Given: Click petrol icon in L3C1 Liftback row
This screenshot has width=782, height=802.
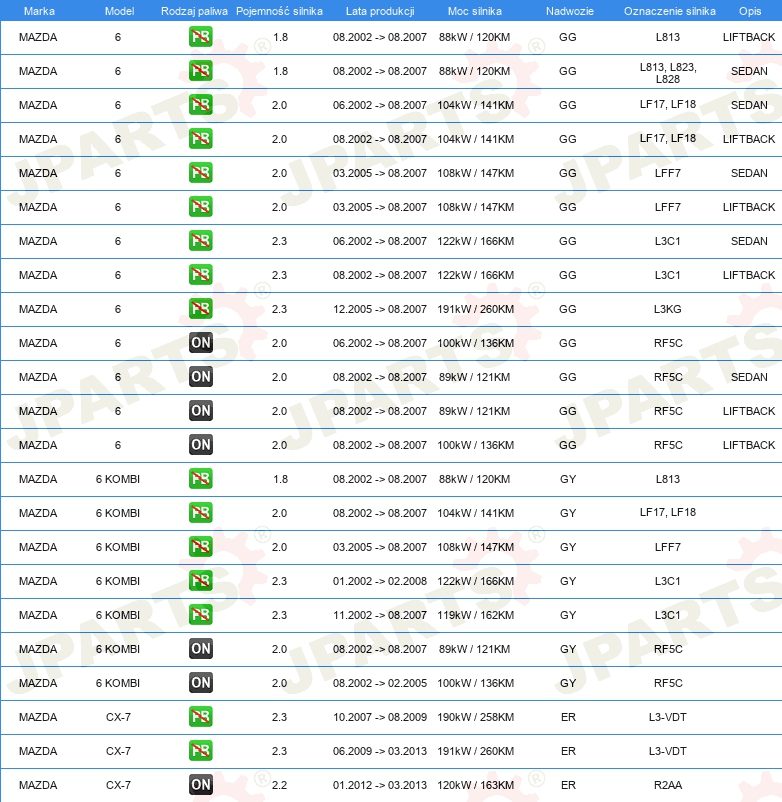Looking at the screenshot, I should [x=200, y=275].
